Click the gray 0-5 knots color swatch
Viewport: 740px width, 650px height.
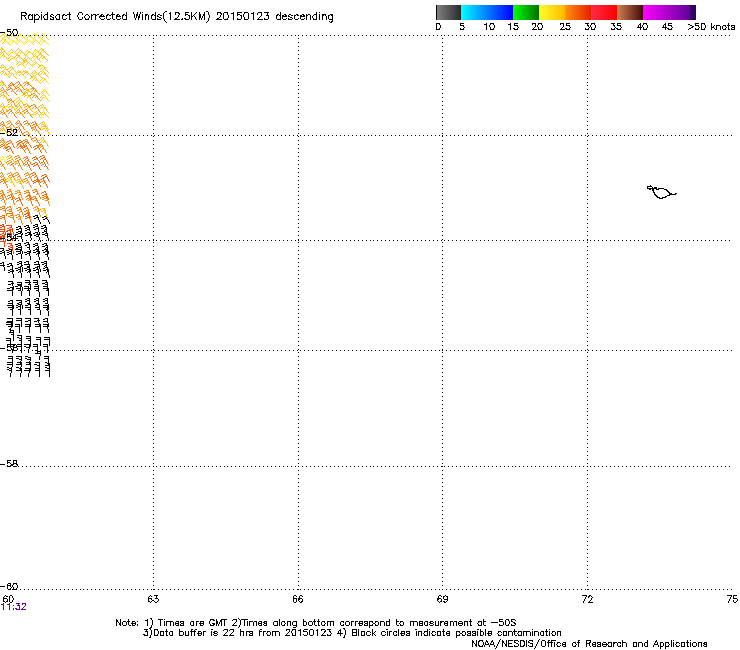tap(448, 12)
